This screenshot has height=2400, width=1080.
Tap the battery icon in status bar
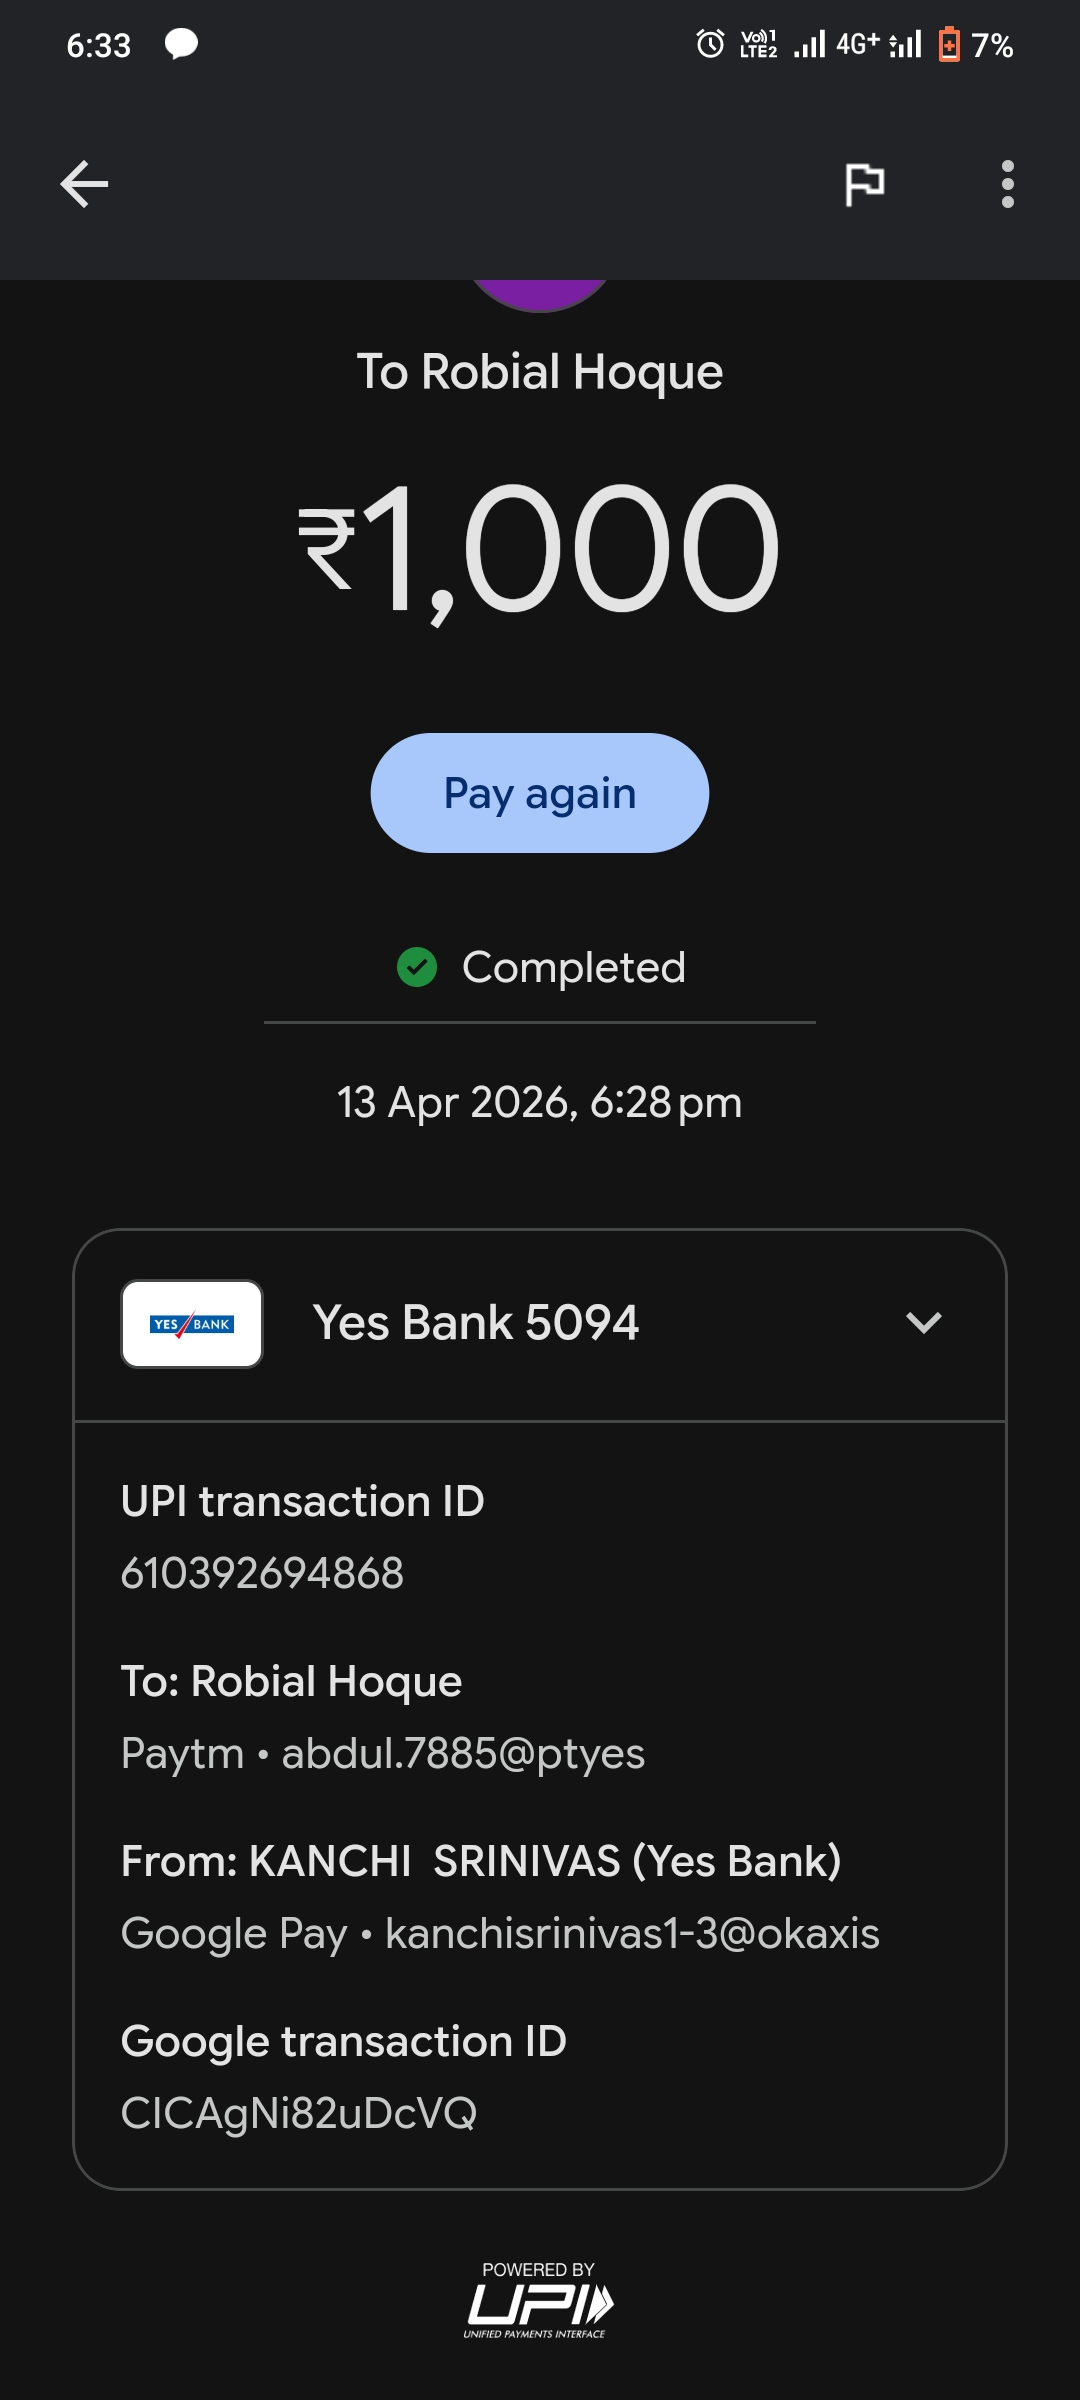(x=948, y=45)
